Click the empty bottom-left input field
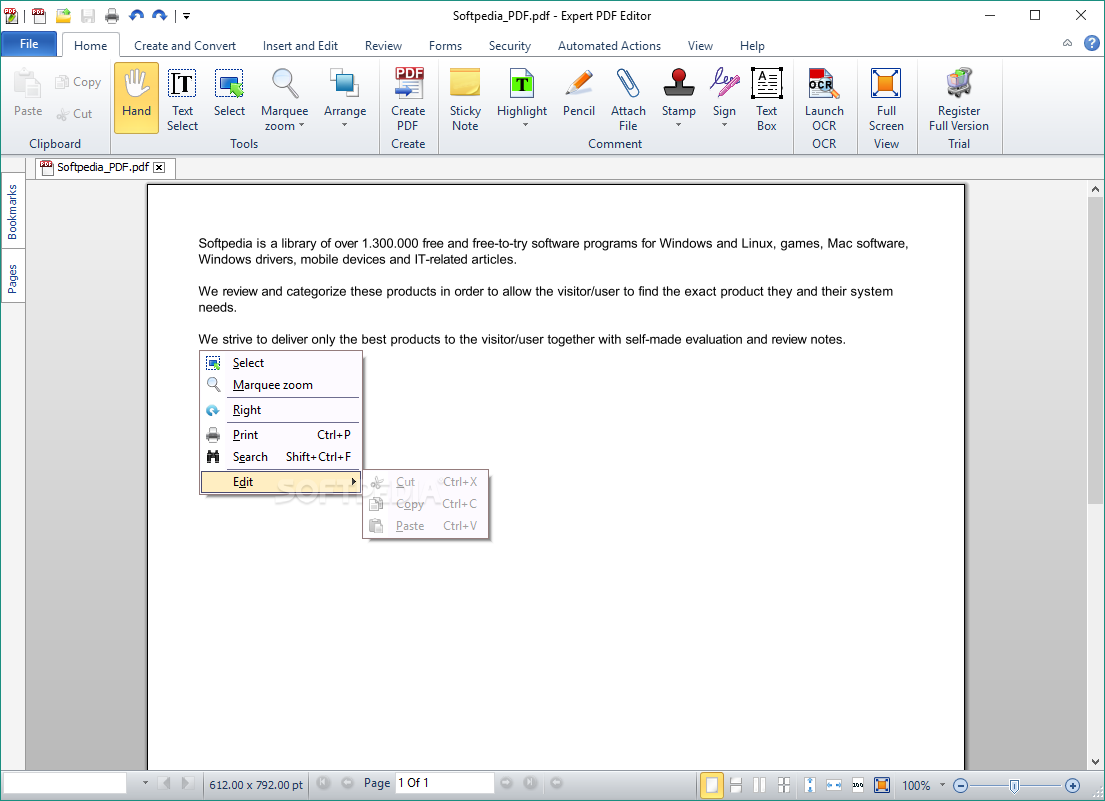Screen dimensions: 1105x801 click(x=65, y=783)
